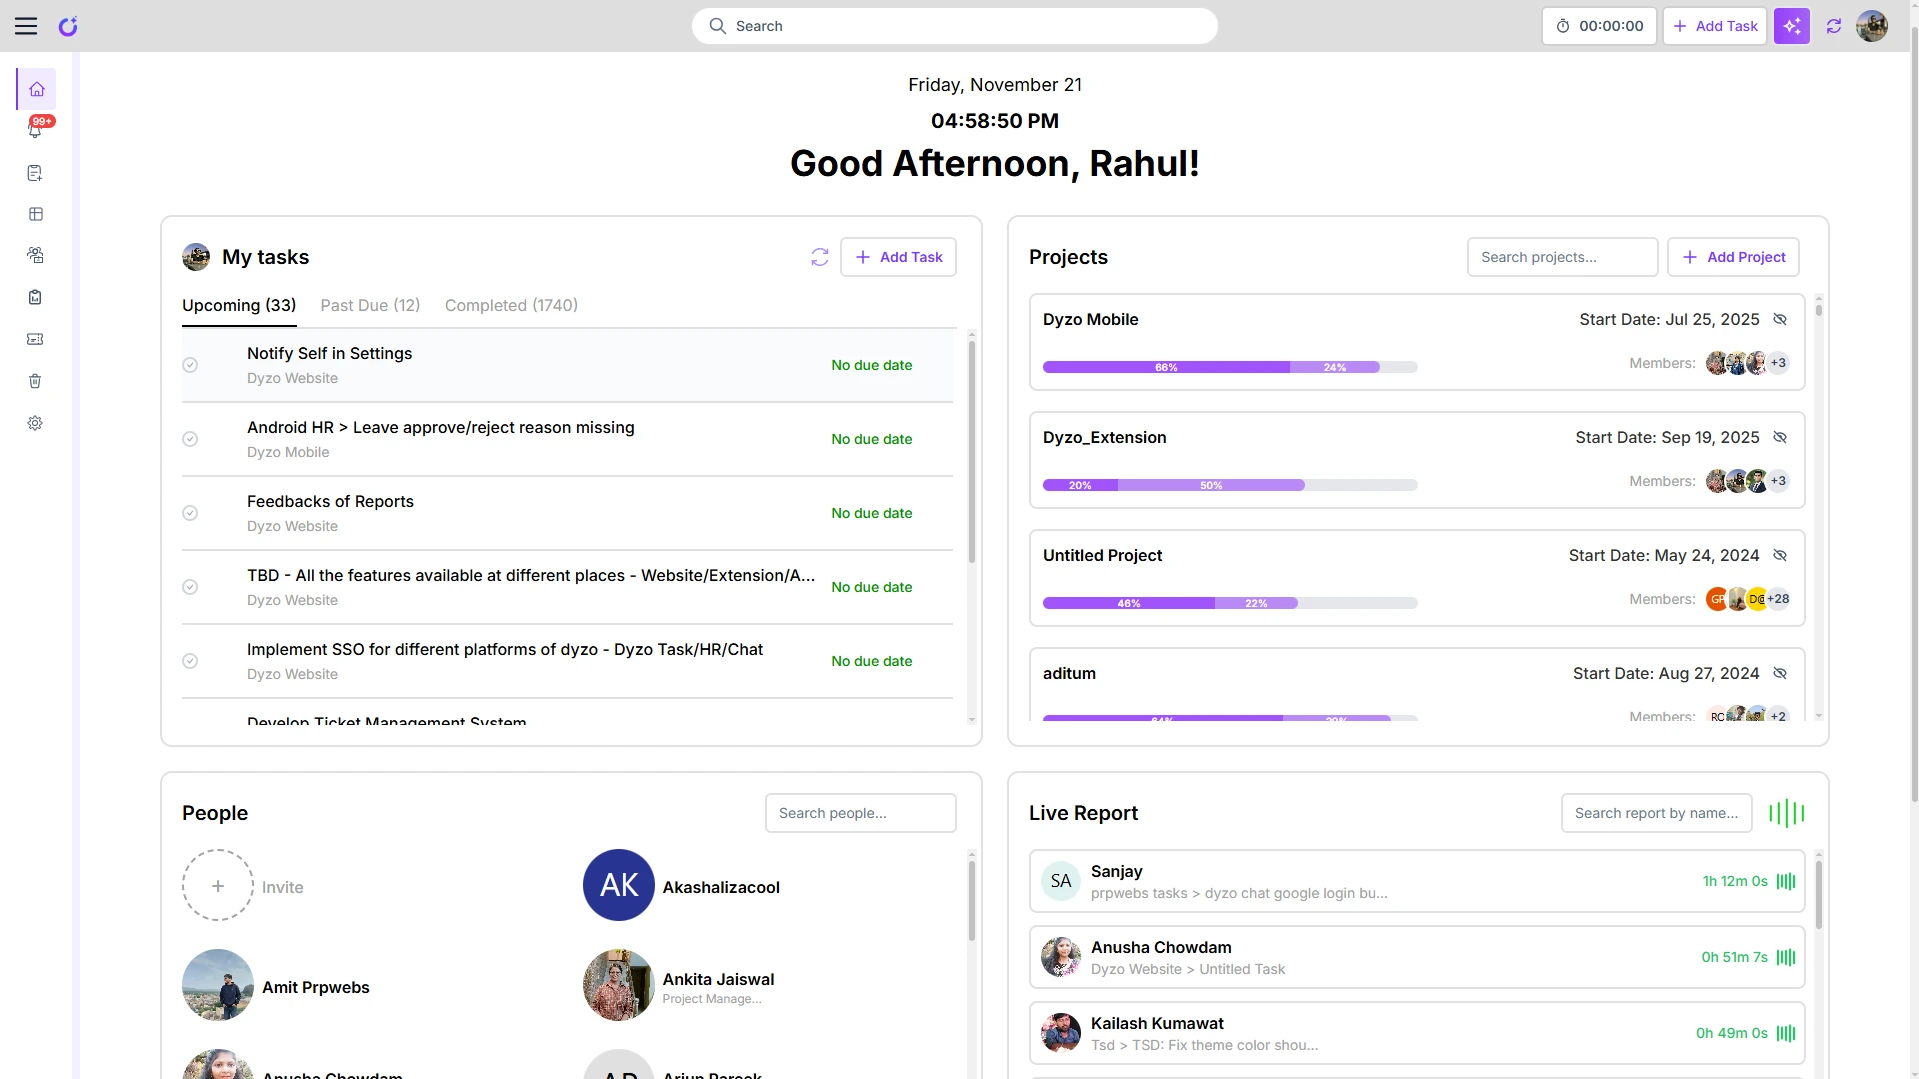This screenshot has width=1919, height=1079.
Task: Check off the 'Feedbacks of Reports' task
Action: coord(190,512)
